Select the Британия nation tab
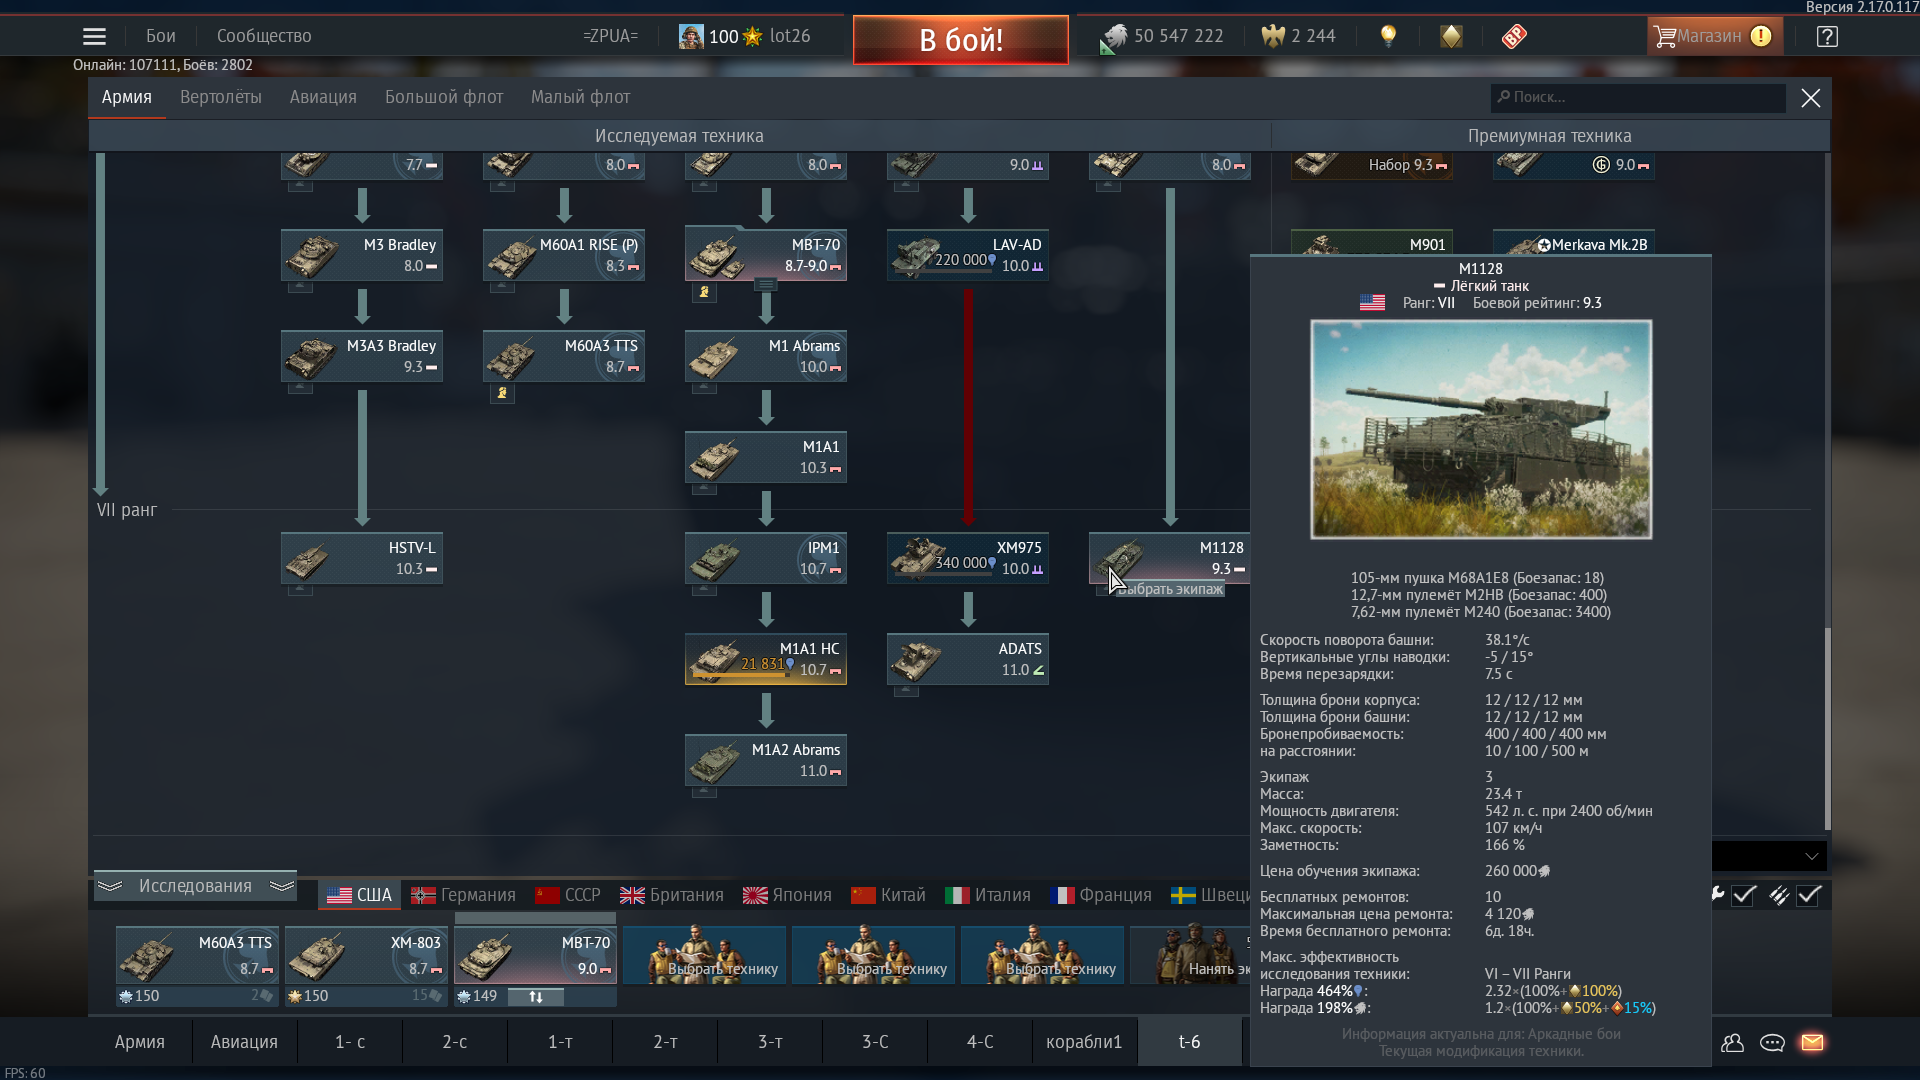The image size is (1920, 1080). 672,895
